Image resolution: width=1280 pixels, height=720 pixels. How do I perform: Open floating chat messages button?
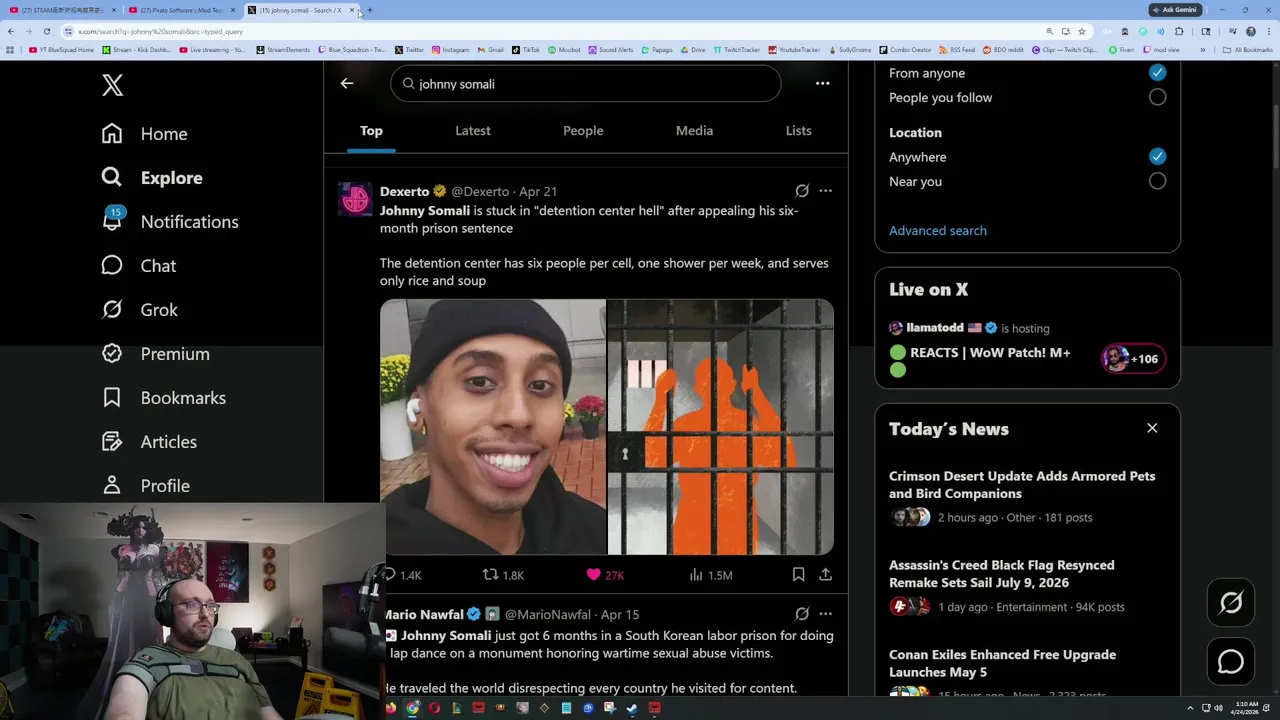point(1231,662)
